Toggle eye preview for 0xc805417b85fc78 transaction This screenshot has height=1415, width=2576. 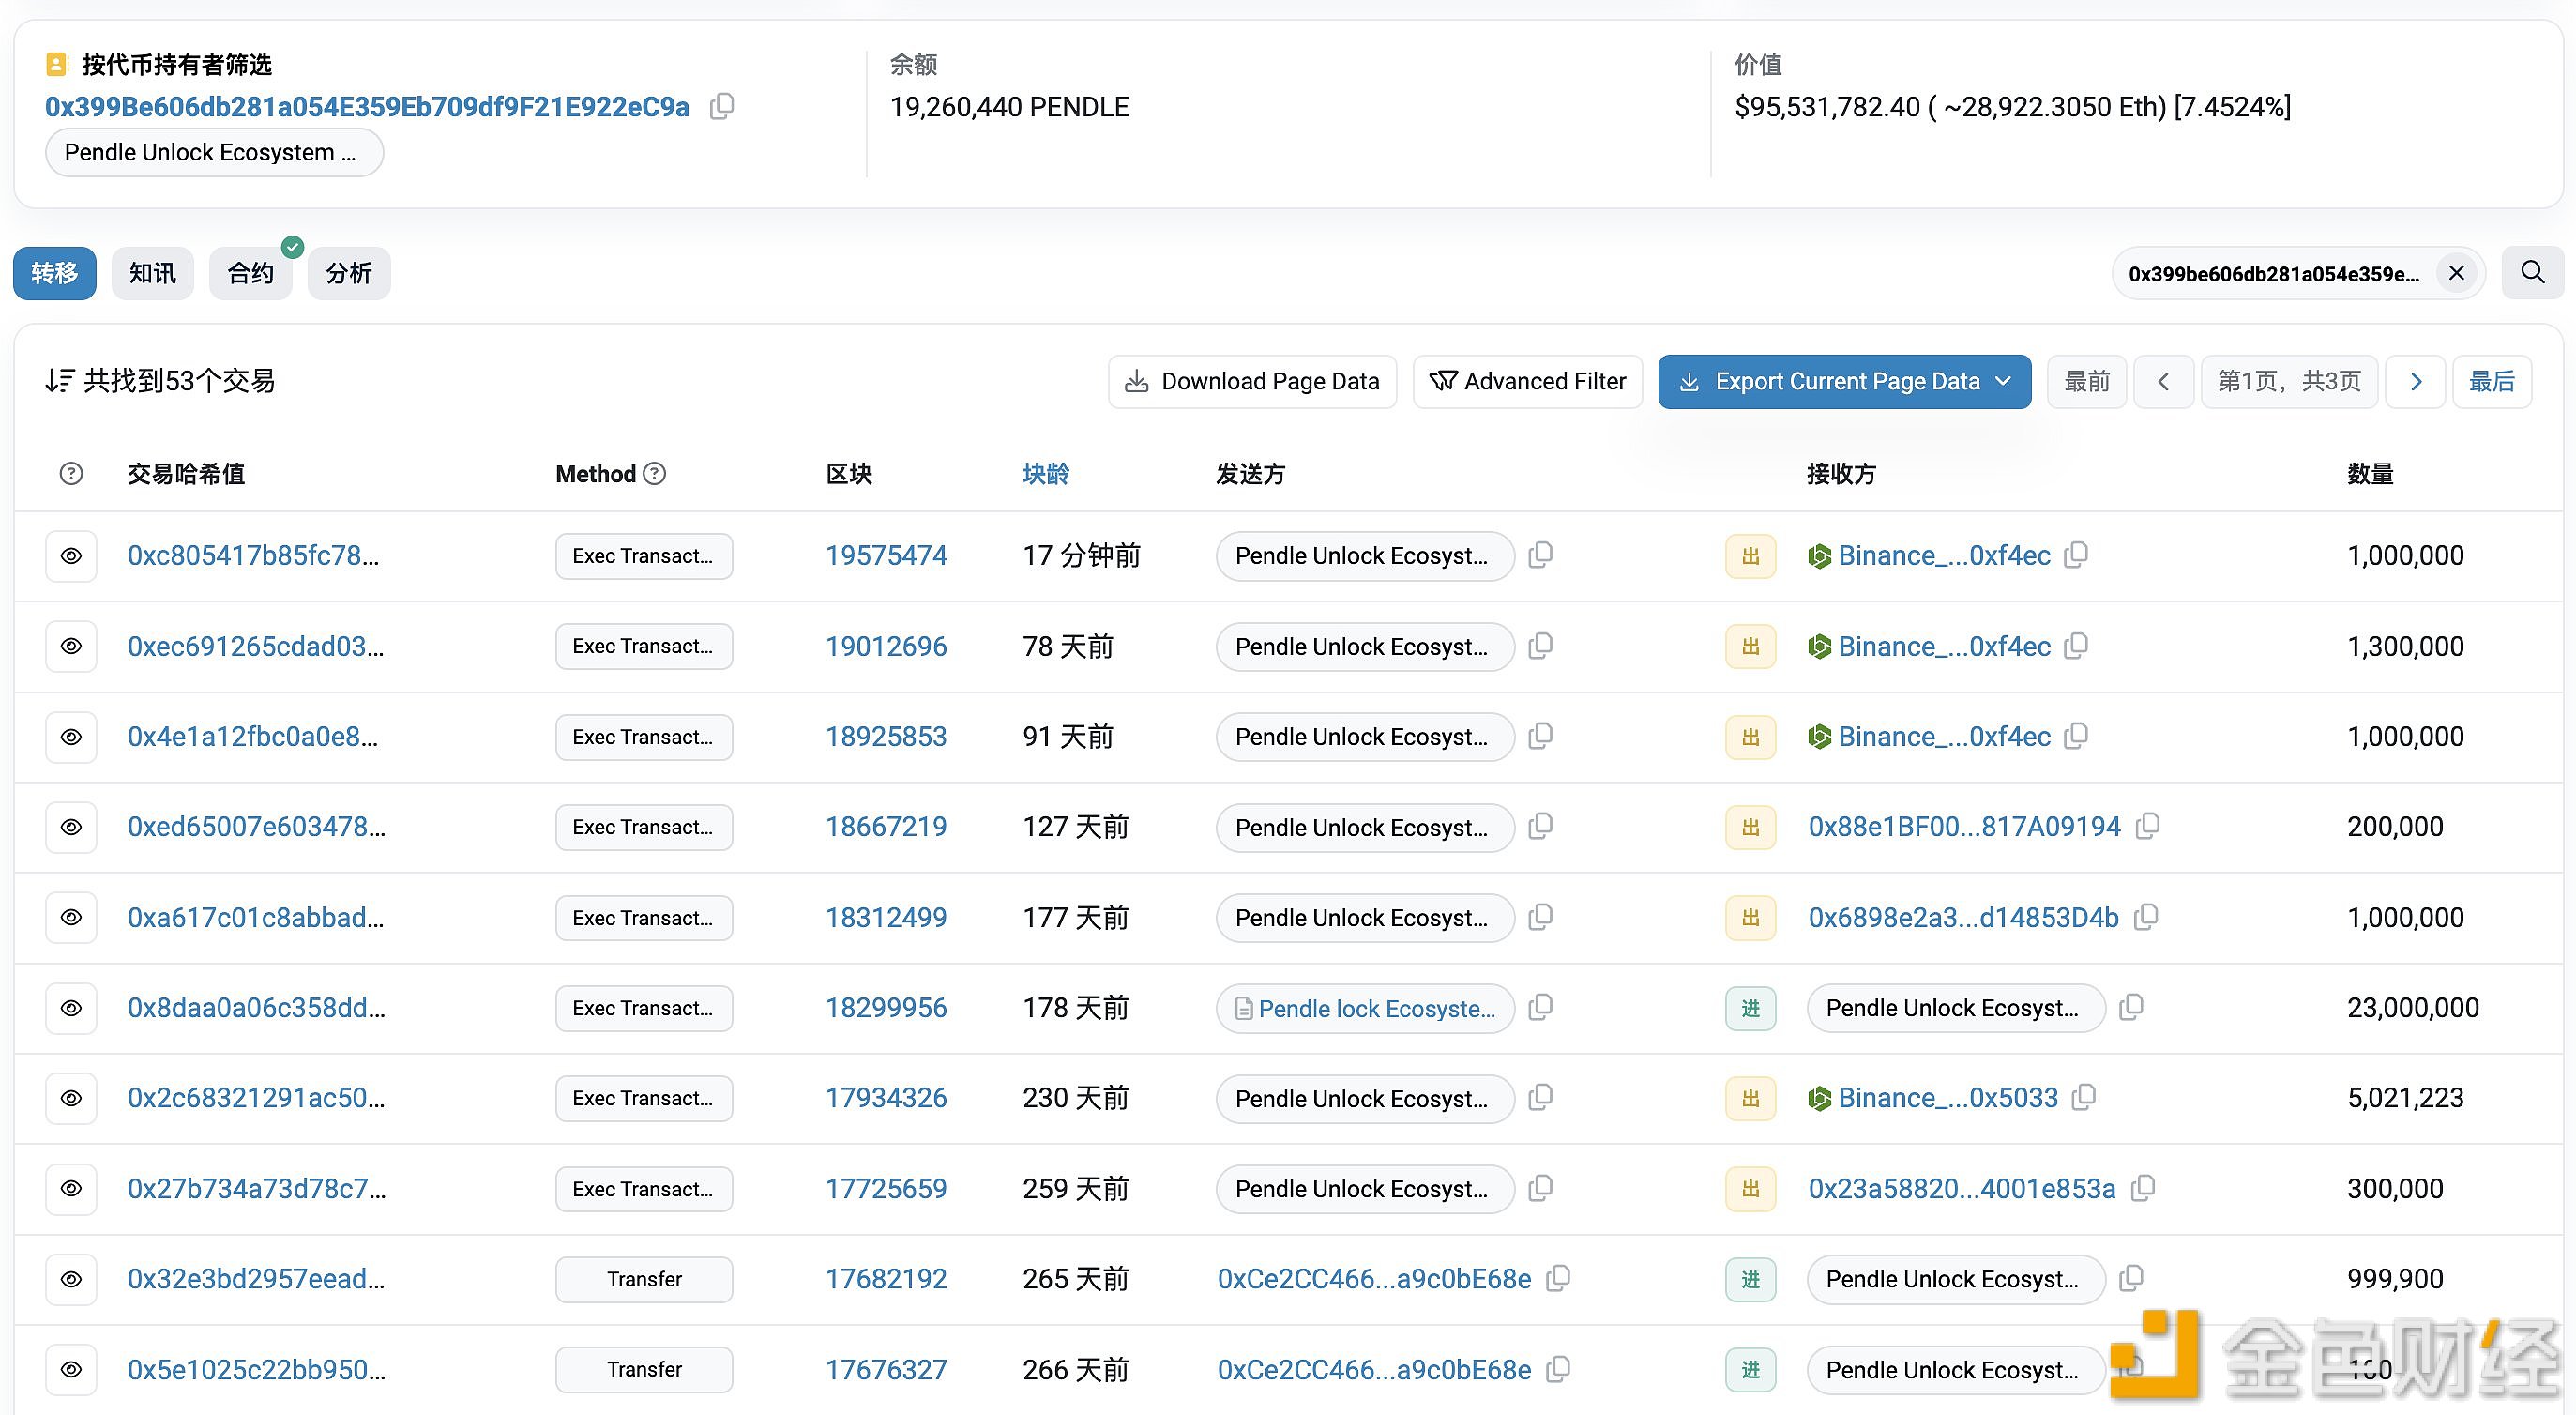click(71, 556)
